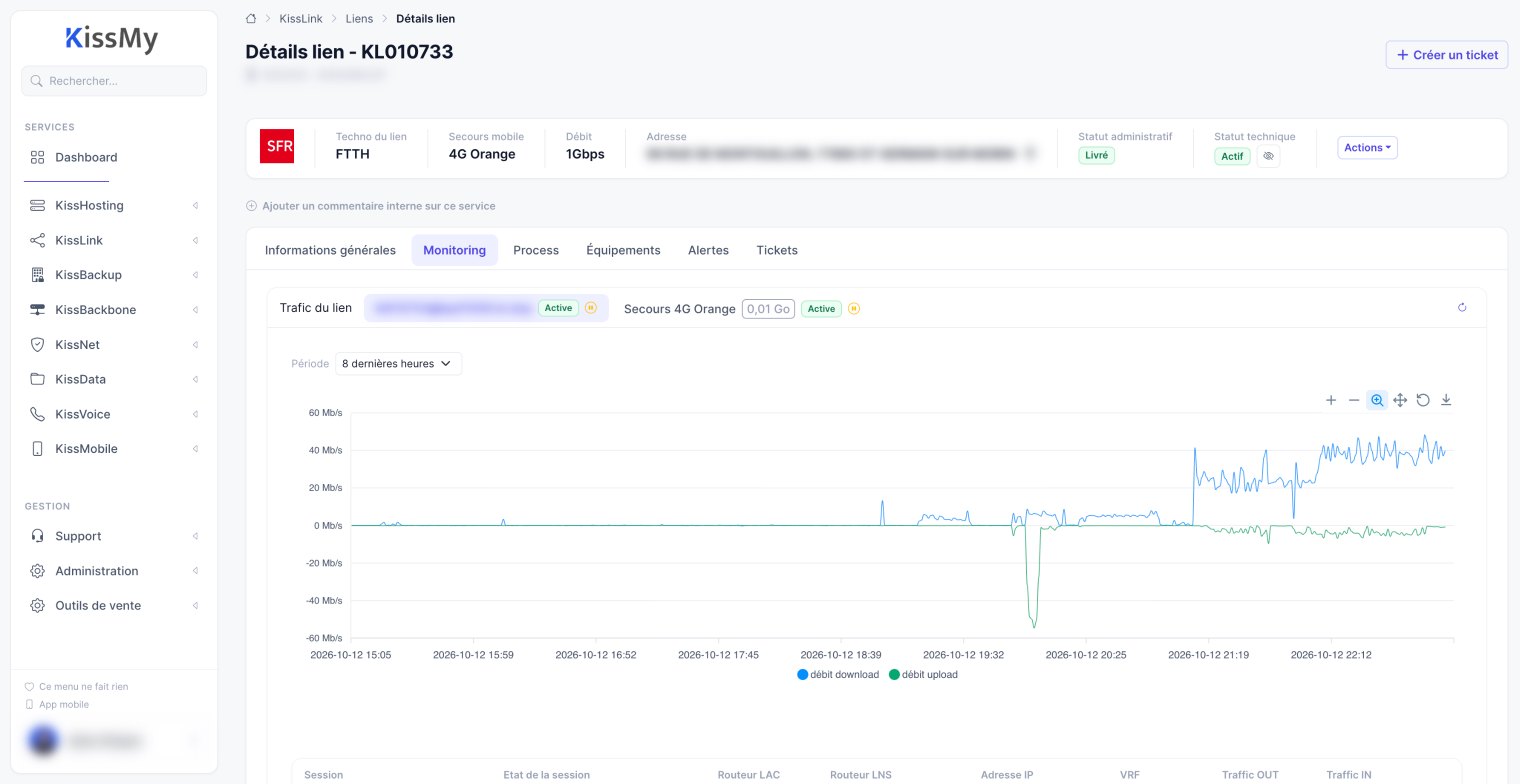Open the user profile at sidebar bottom
The height and width of the screenshot is (784, 1520).
[x=112, y=741]
